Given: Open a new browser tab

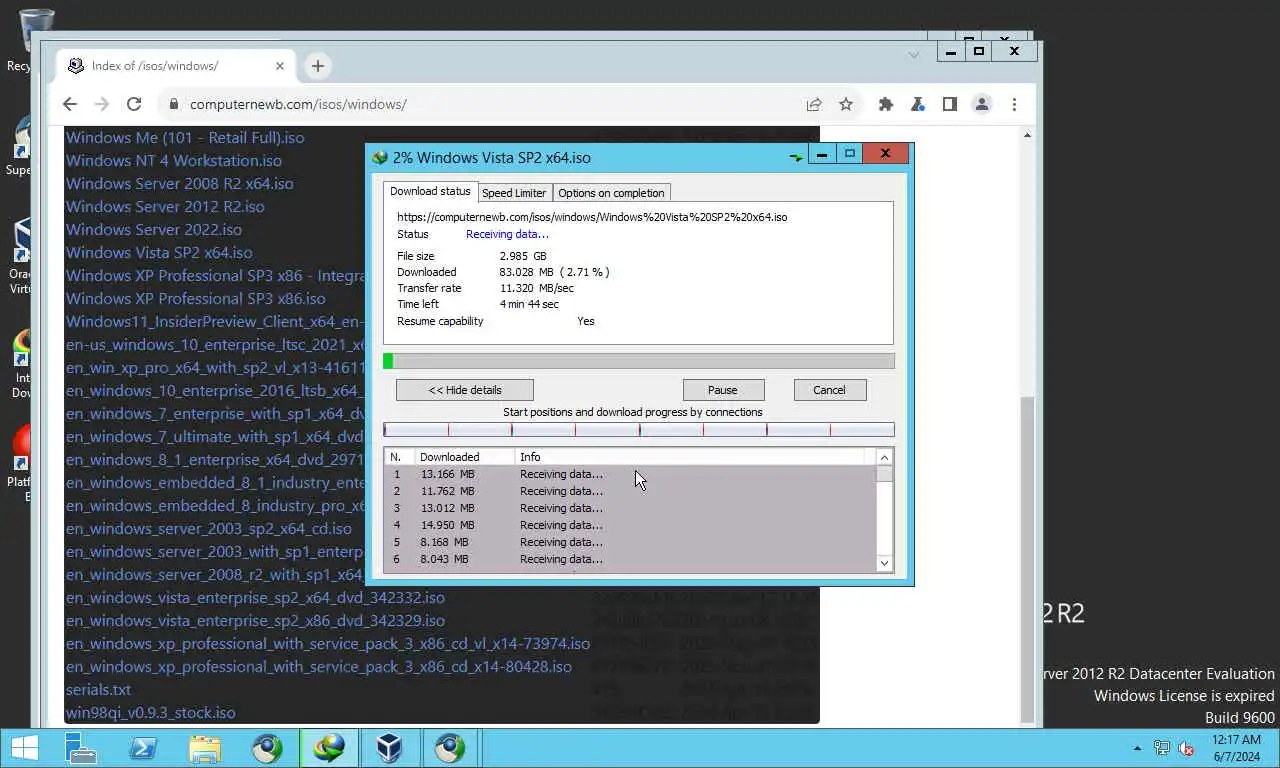Looking at the screenshot, I should tap(318, 66).
